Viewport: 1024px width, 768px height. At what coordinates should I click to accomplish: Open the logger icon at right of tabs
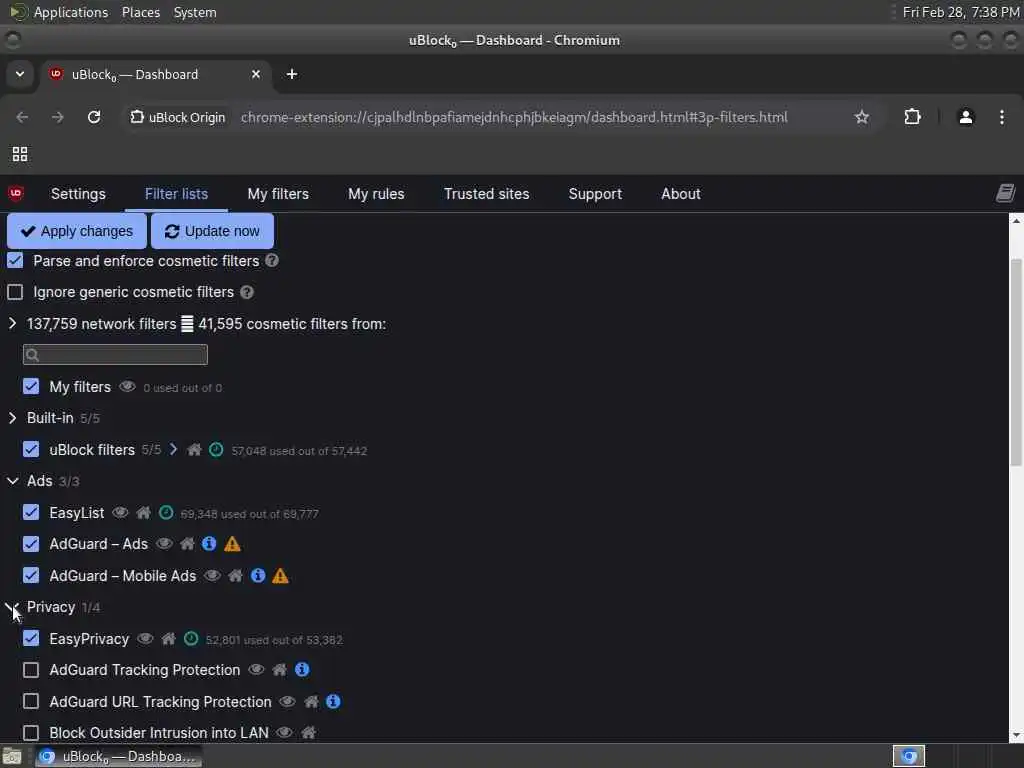pos(1005,193)
